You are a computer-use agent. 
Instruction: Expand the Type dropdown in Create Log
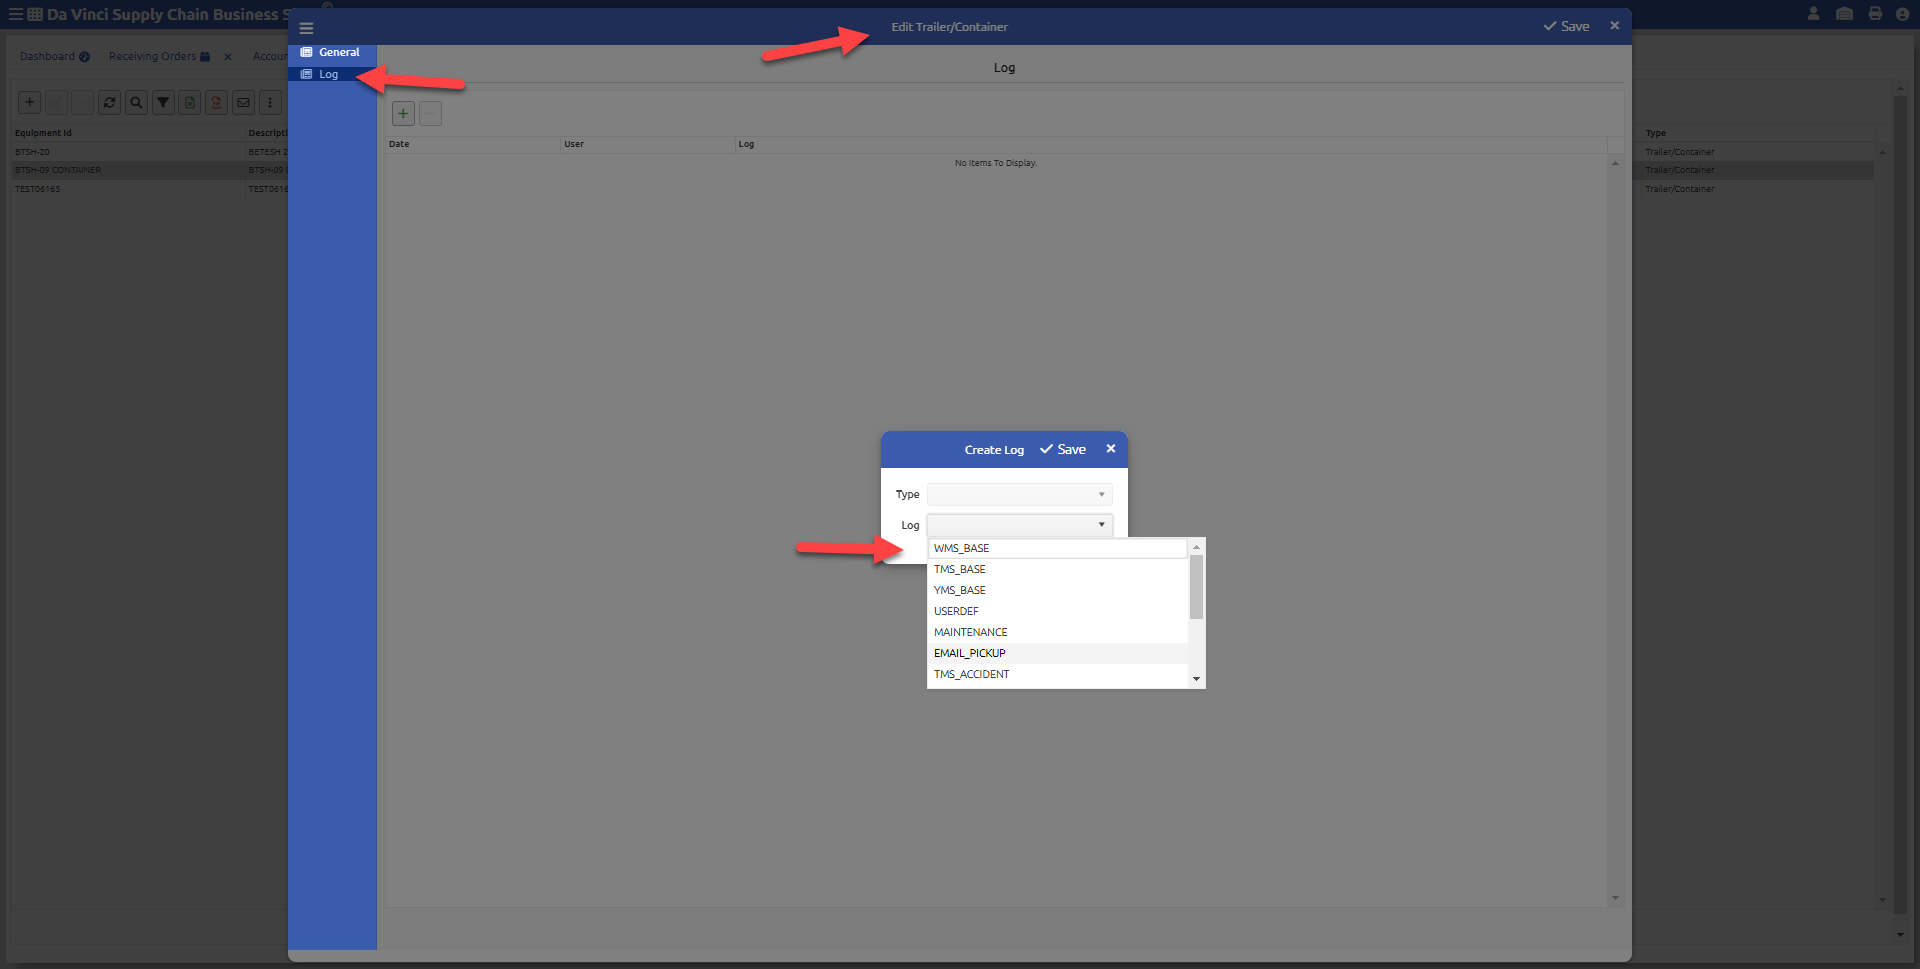tap(1019, 494)
